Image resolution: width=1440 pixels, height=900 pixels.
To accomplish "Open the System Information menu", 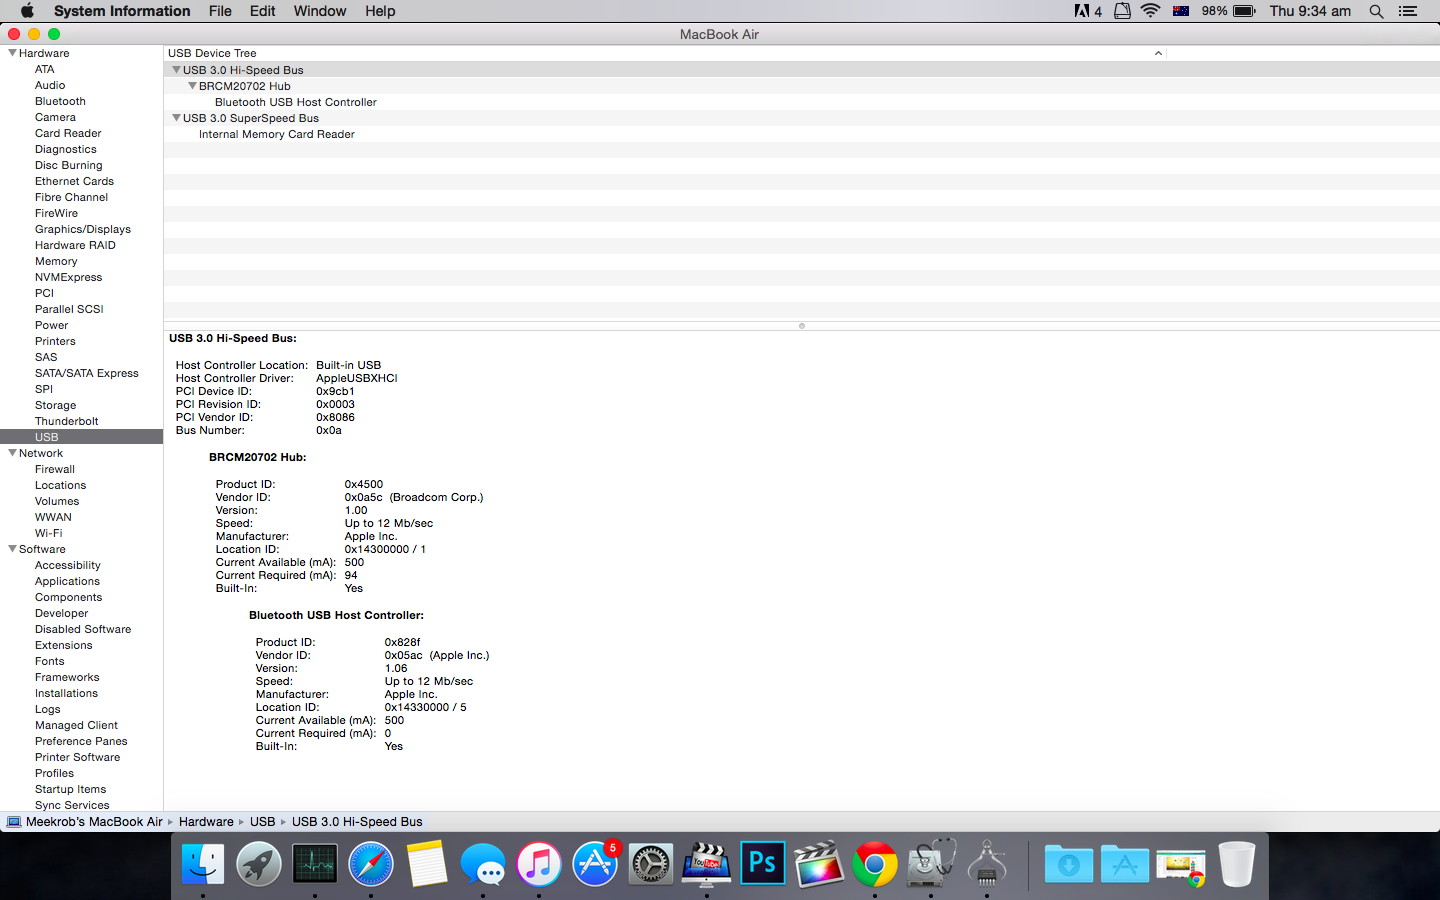I will 122,11.
